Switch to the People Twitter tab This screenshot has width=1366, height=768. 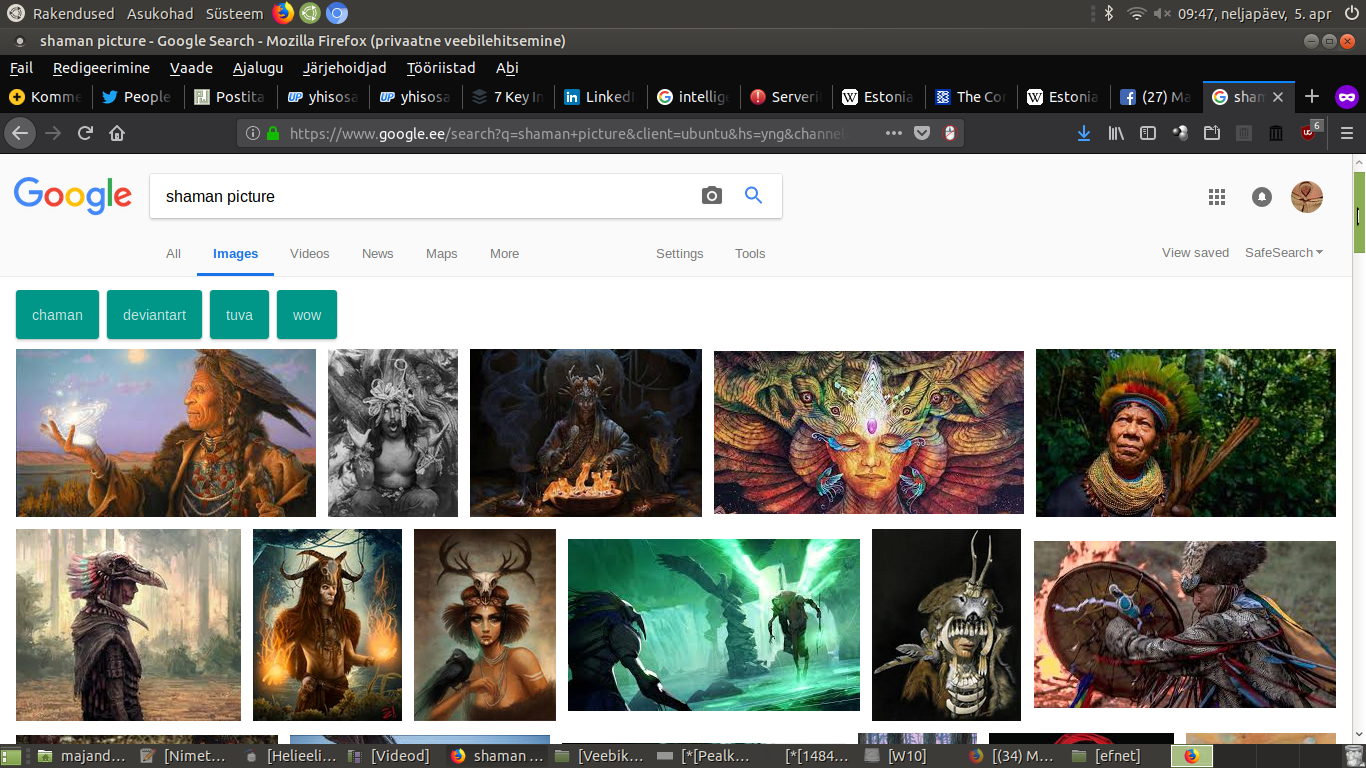coord(136,97)
